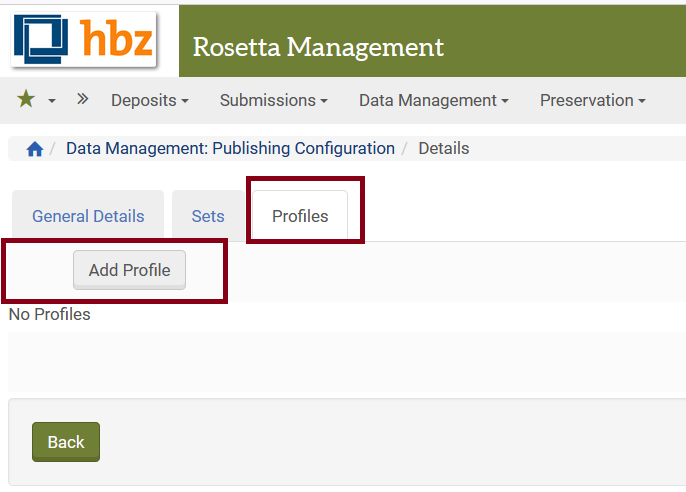Image resolution: width=686 pixels, height=492 pixels.
Task: Open the Preservation menu
Action: click(x=592, y=100)
